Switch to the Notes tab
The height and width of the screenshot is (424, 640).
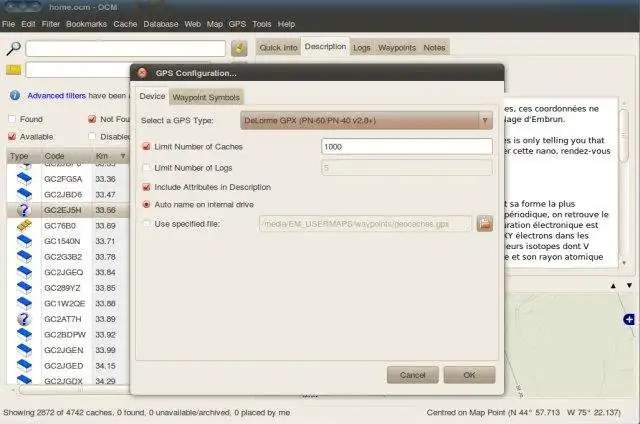(x=434, y=48)
